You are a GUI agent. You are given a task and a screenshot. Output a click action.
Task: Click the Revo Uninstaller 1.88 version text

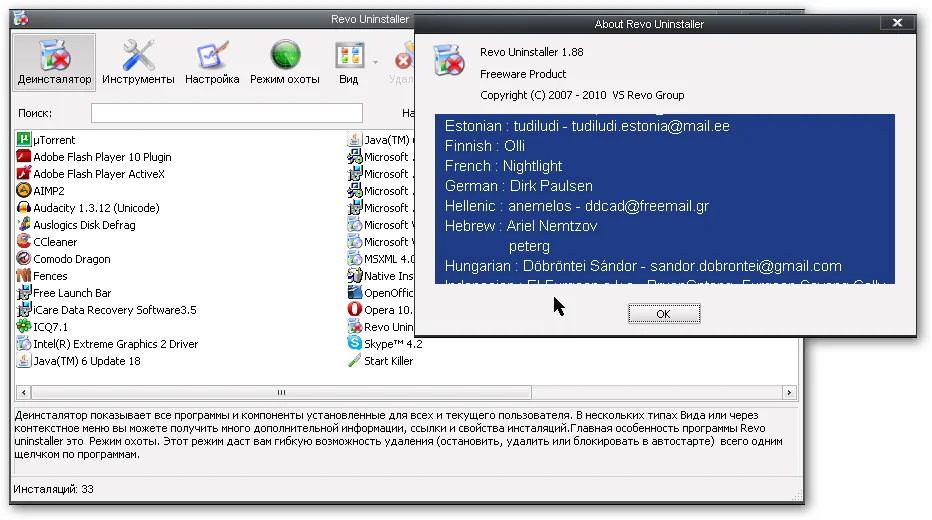pyautogui.click(x=531, y=52)
